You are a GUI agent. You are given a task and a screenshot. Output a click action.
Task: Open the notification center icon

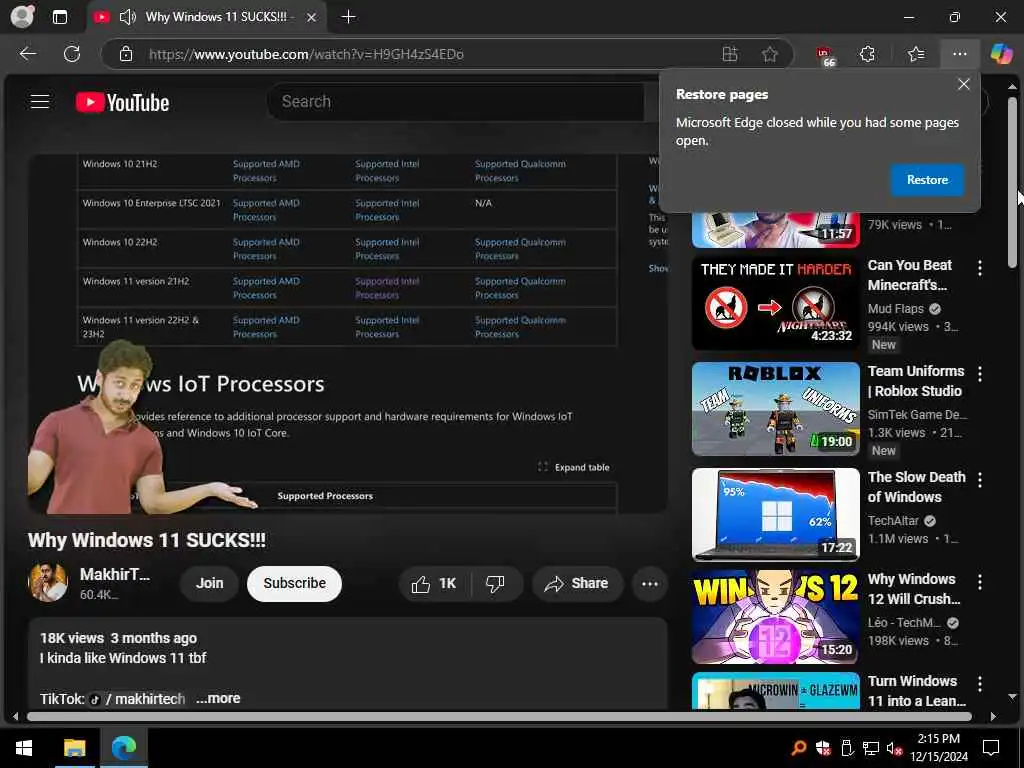click(x=991, y=748)
